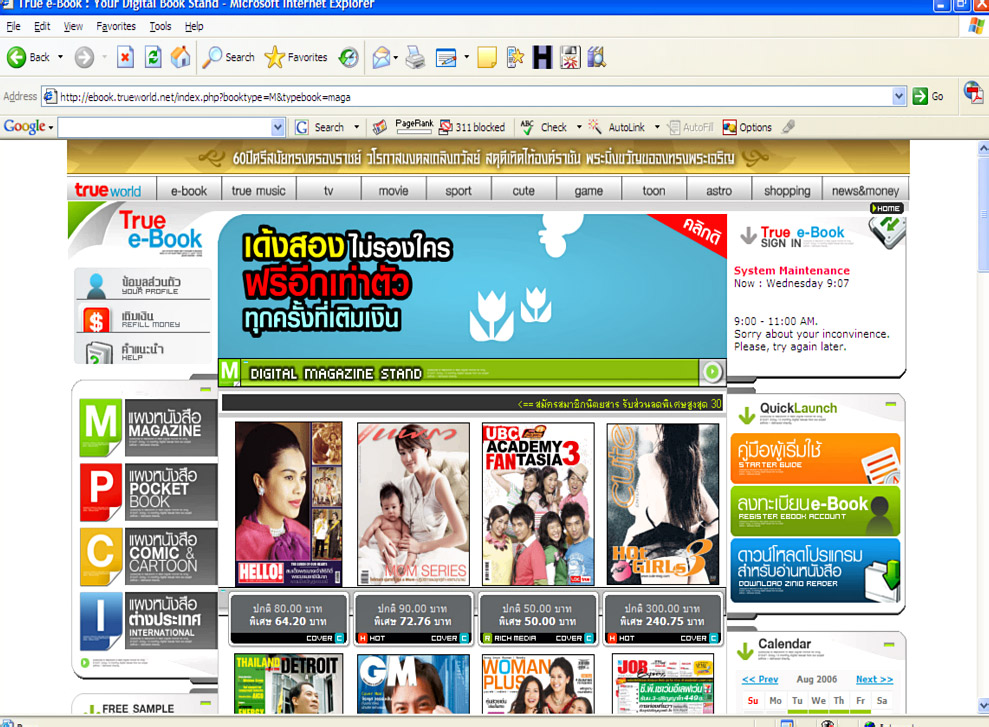Open the Help menu

tap(194, 26)
